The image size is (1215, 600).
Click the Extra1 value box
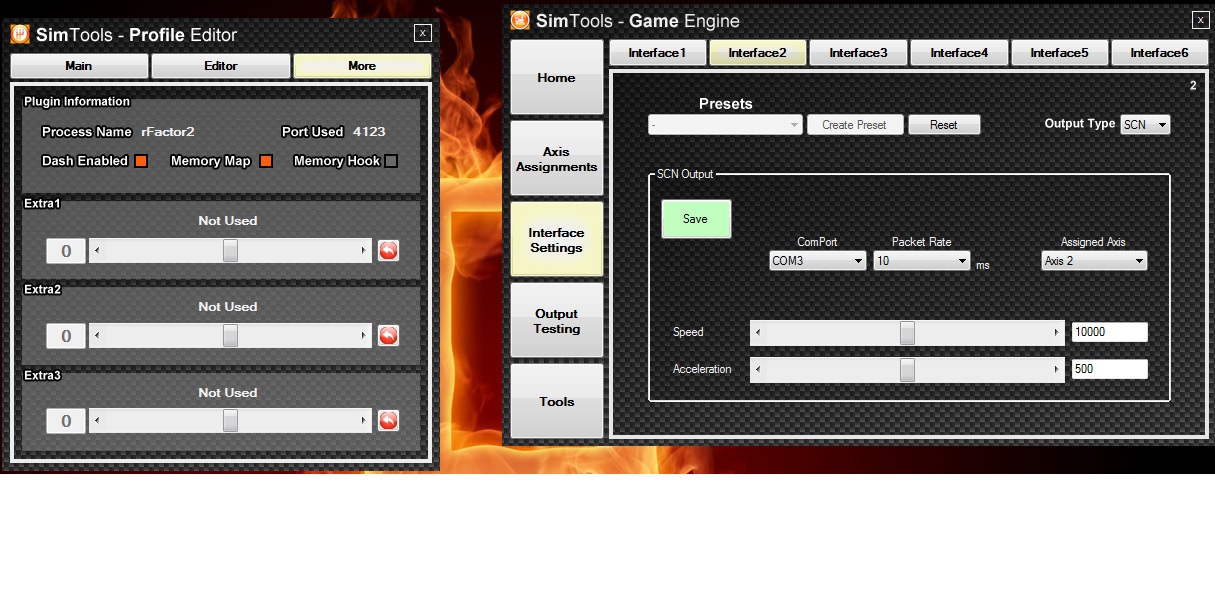click(x=66, y=251)
